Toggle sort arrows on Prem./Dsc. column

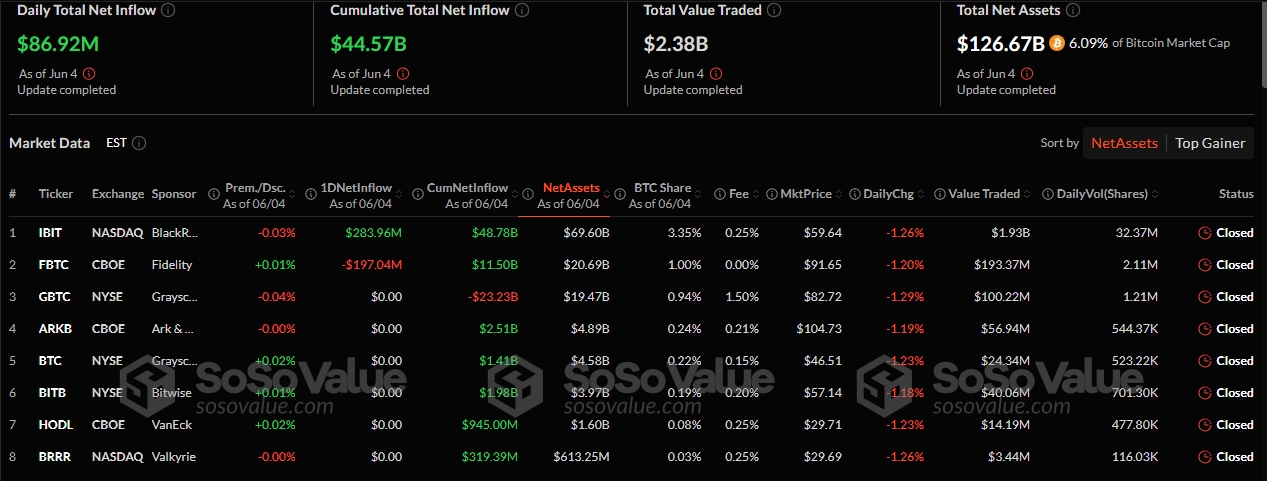(292, 194)
